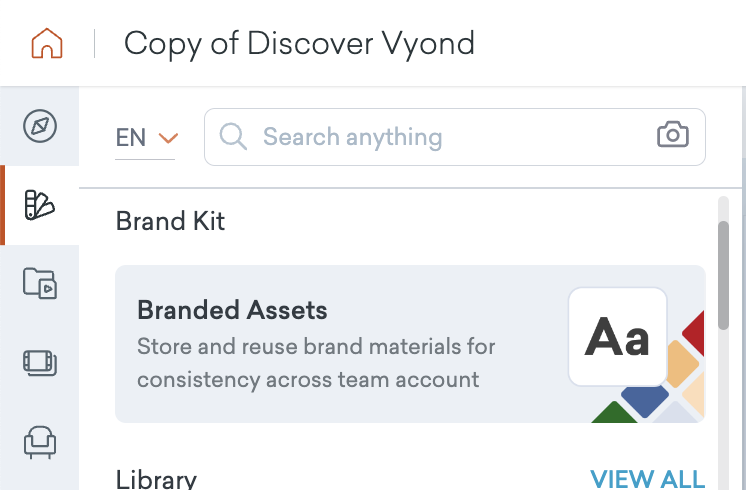The image size is (746, 490).
Task: Click the VIEW ALL link next to Library
Action: (647, 479)
